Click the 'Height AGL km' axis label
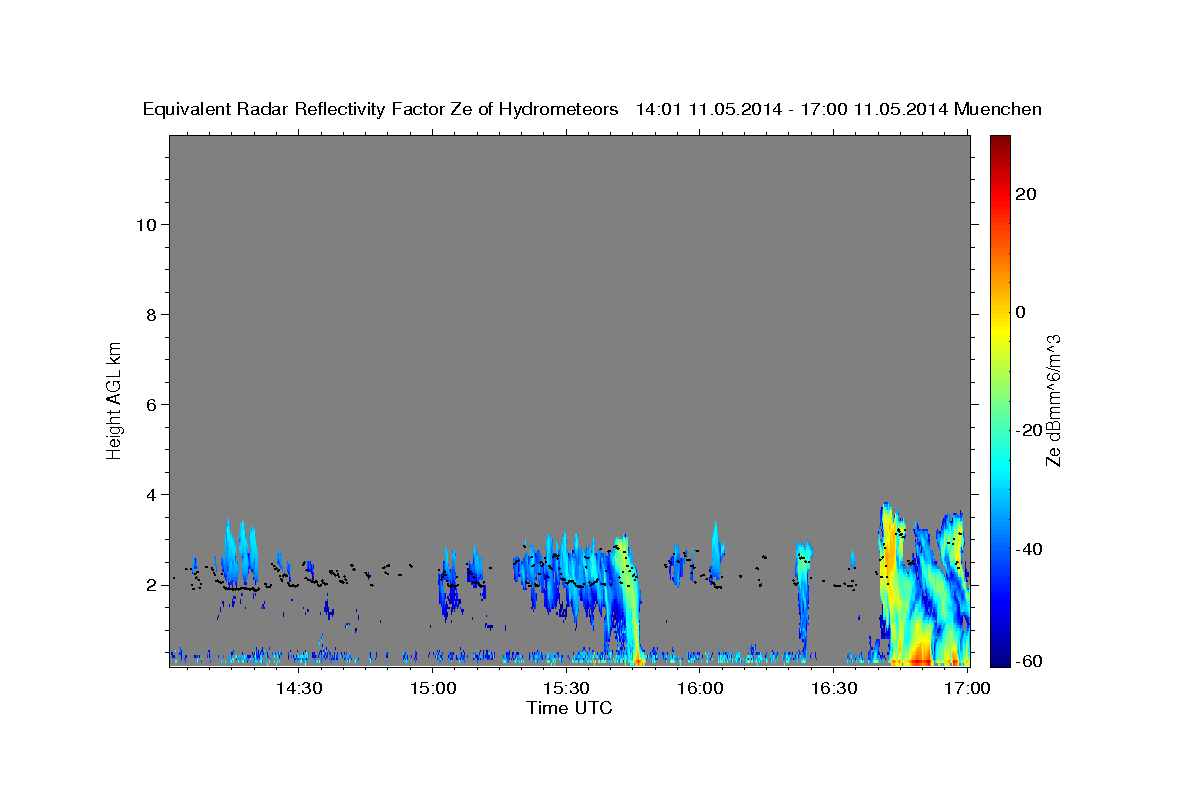Image resolution: width=1200 pixels, height=800 pixels. tap(114, 400)
